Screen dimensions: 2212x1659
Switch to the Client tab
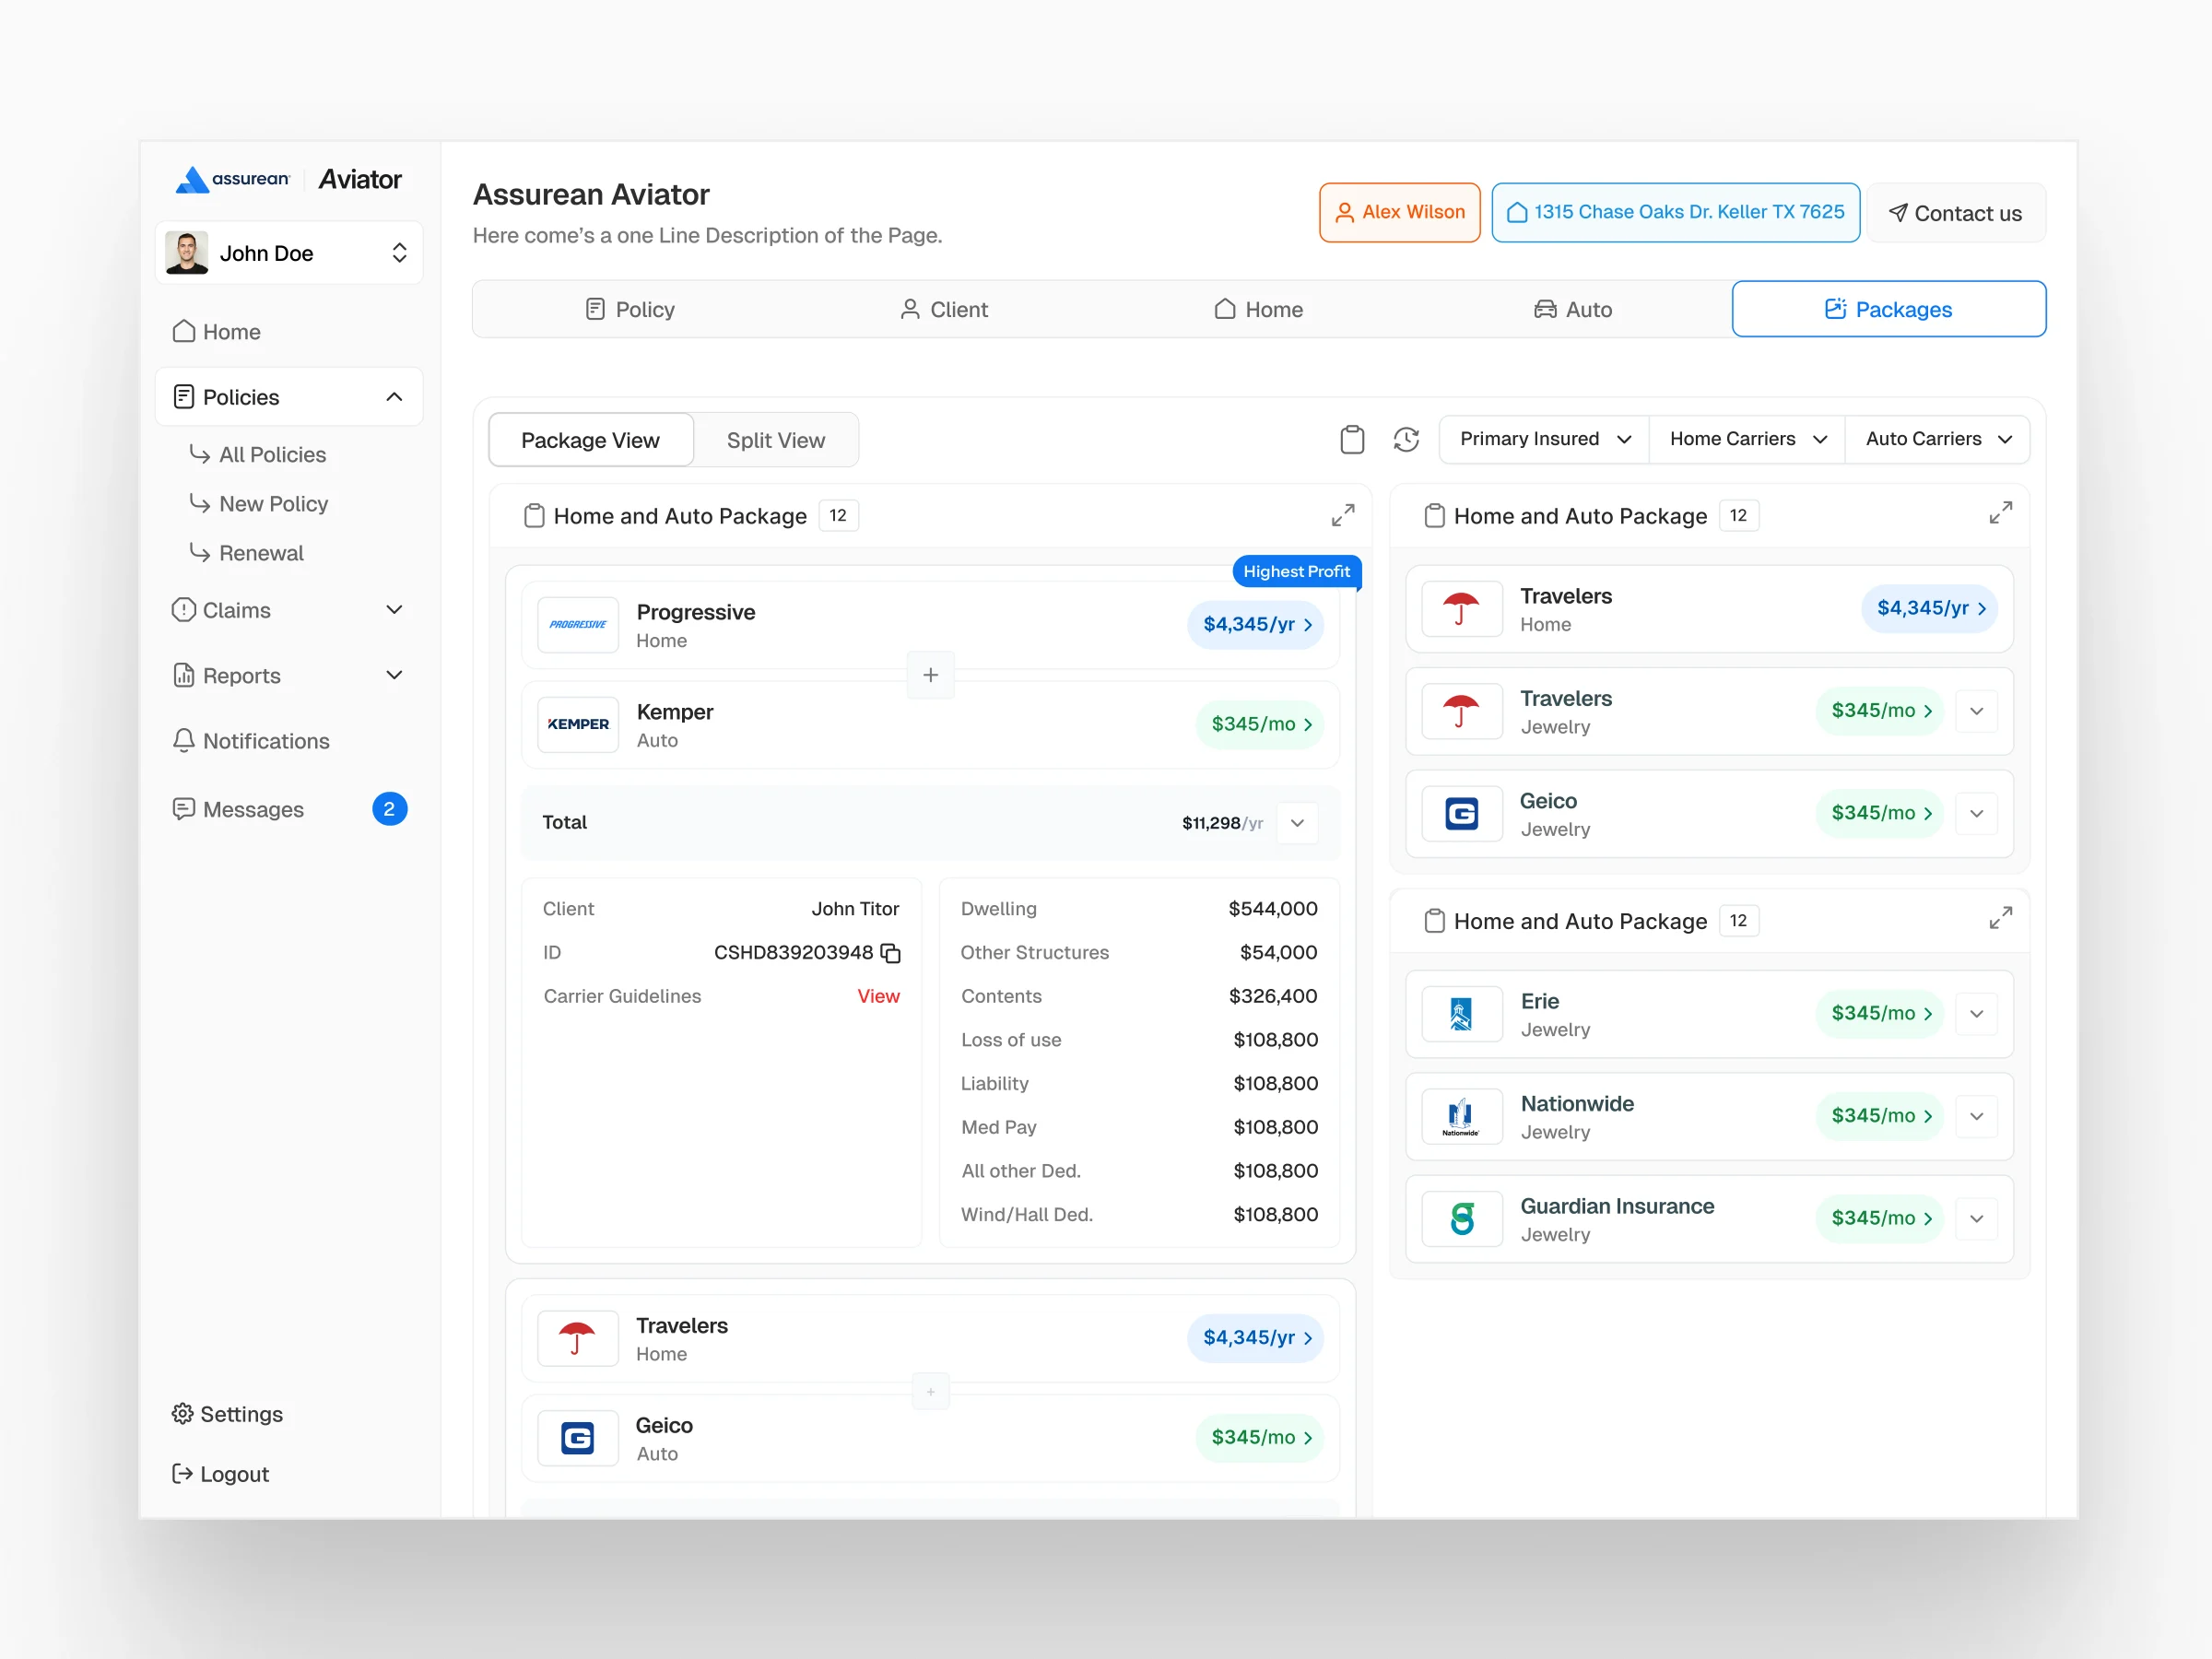[944, 309]
